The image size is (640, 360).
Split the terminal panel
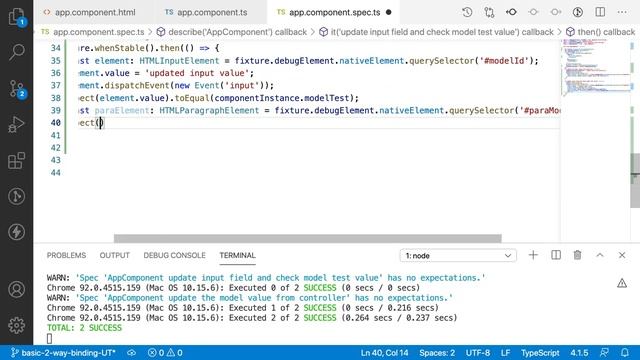pyautogui.click(x=556, y=255)
